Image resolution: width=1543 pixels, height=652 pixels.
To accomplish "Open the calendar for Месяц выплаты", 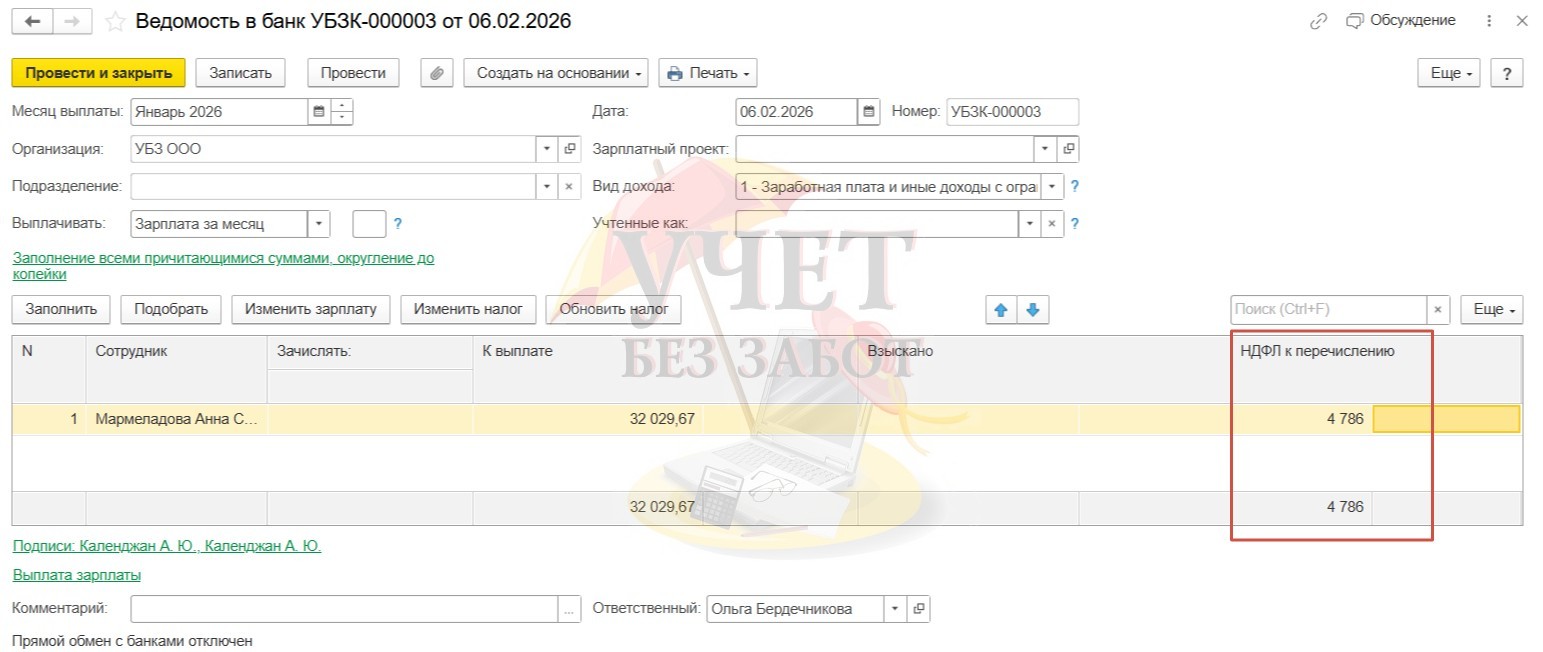I will point(319,112).
